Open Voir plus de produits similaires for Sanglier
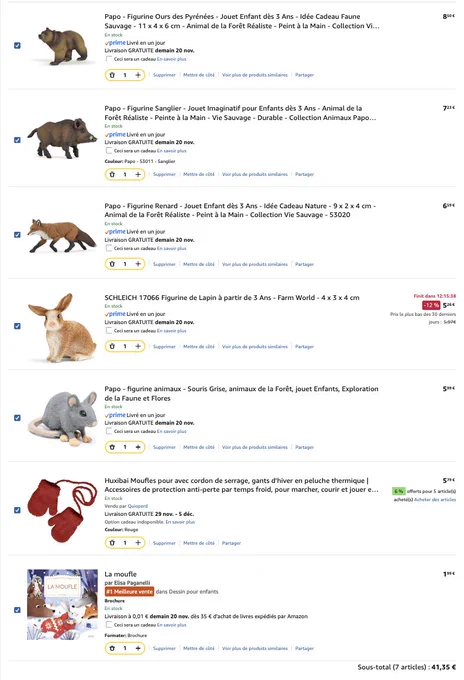This screenshot has width=464, height=680. click(255, 174)
